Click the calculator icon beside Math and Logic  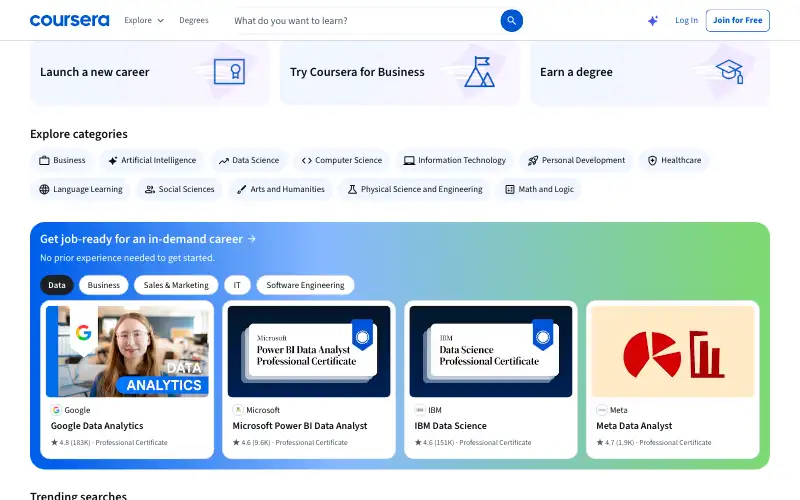tap(510, 189)
